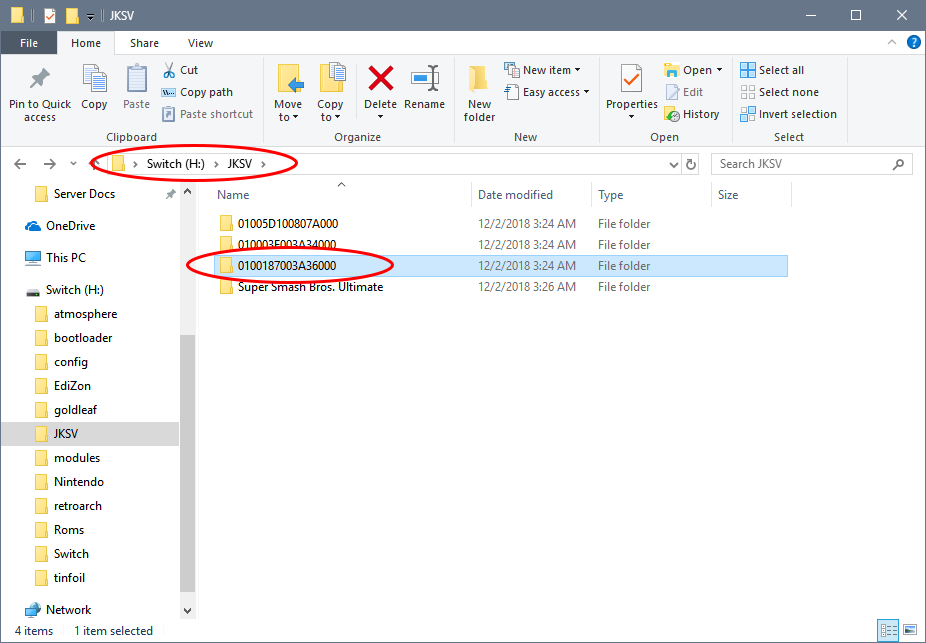Click Invert selection in Select group

coord(788,114)
